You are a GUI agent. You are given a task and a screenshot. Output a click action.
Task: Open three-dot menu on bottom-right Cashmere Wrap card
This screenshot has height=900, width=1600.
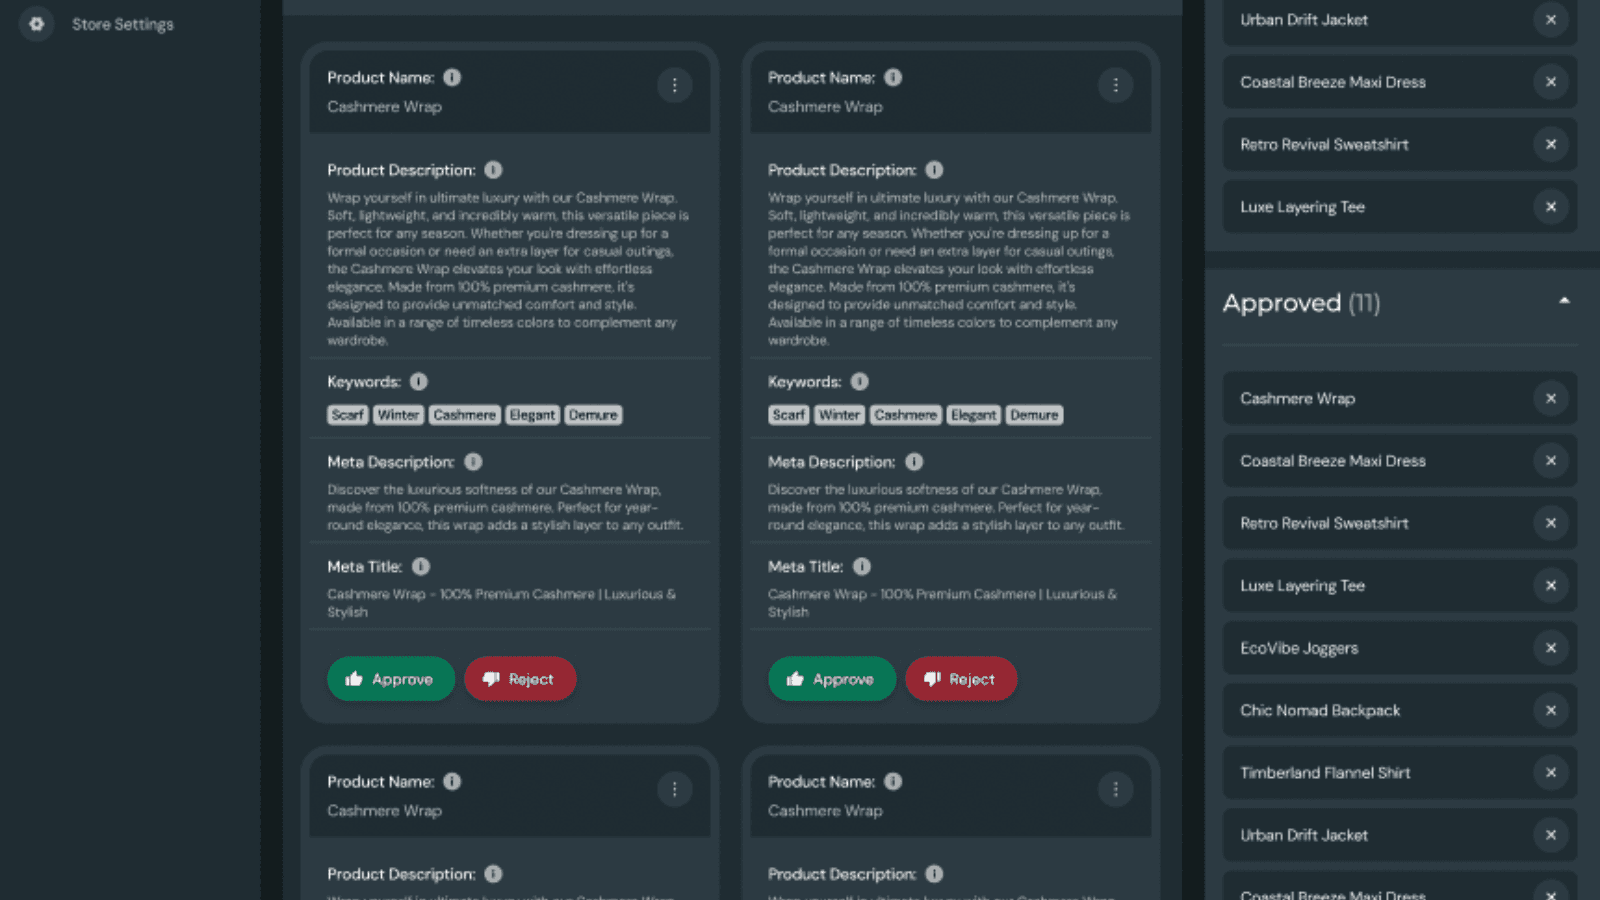click(x=1115, y=790)
